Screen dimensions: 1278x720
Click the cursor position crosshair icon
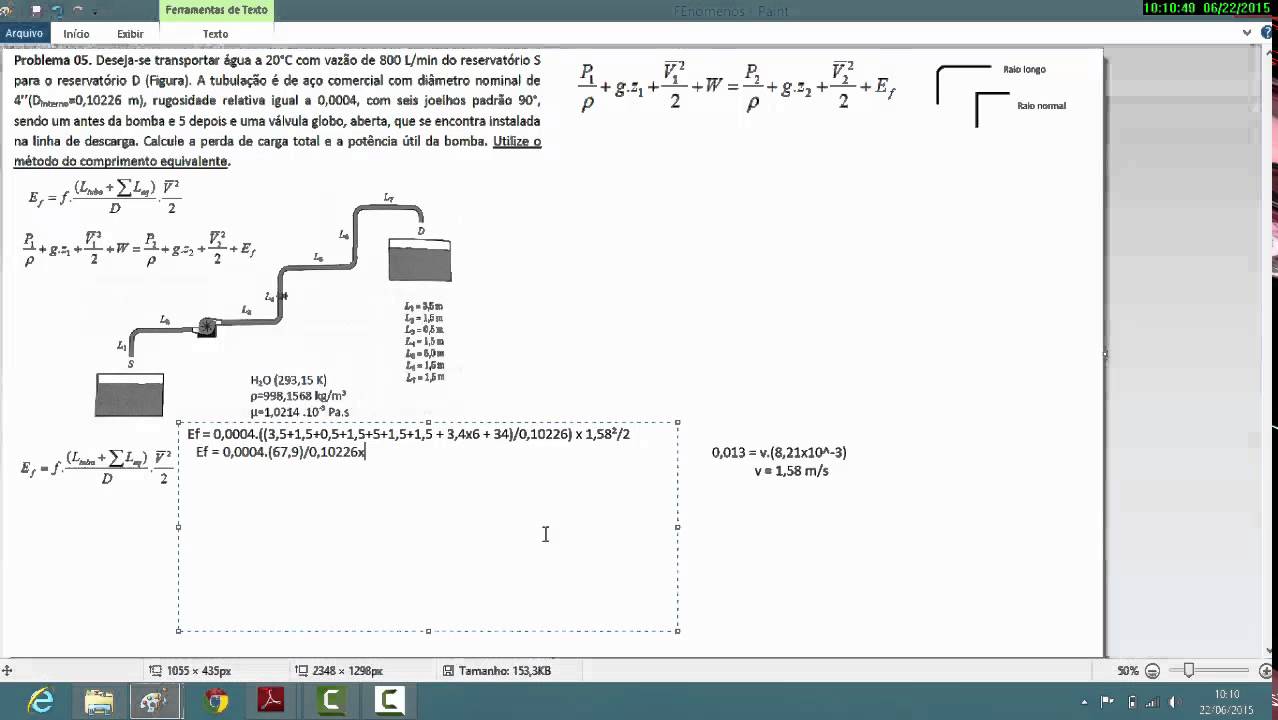pyautogui.click(x=7, y=671)
